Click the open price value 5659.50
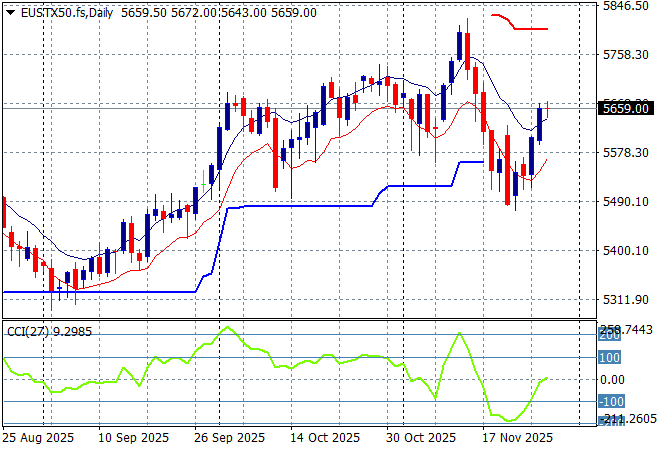The height and width of the screenshot is (450, 660). click(x=144, y=13)
